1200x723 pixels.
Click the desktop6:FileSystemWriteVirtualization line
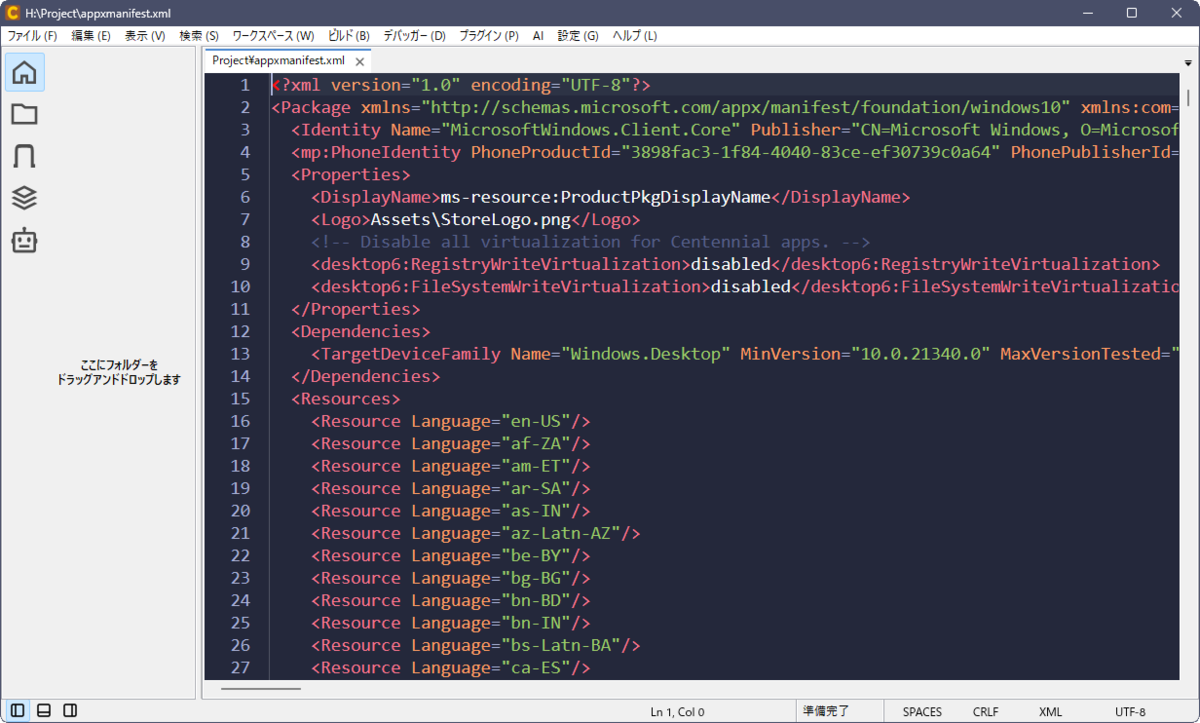745,286
